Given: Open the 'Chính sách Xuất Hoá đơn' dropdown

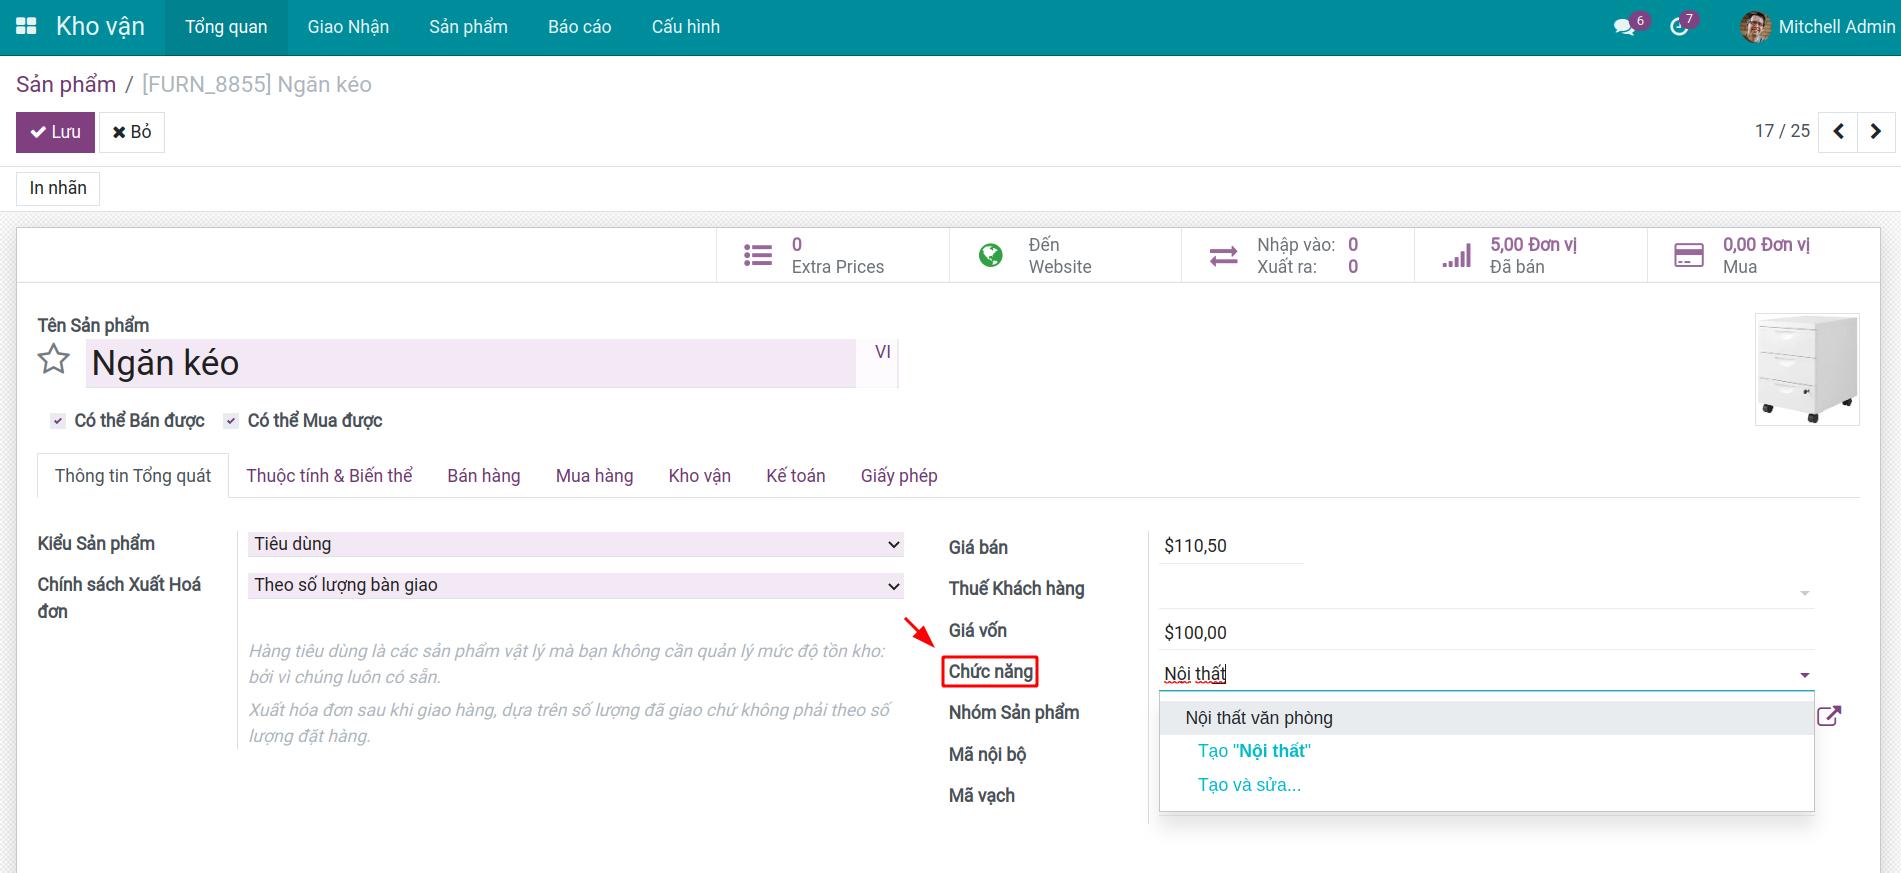Looking at the screenshot, I should [575, 585].
